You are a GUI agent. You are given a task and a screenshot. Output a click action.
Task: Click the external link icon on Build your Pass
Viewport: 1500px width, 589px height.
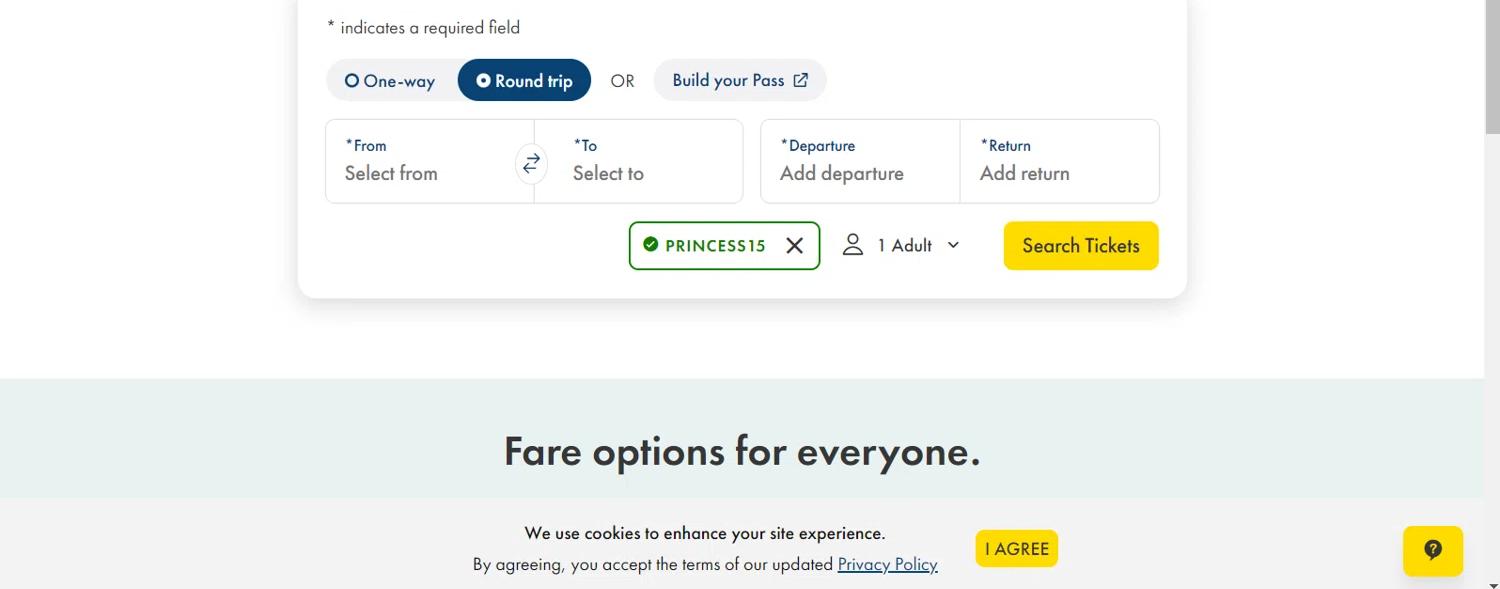[x=801, y=81]
